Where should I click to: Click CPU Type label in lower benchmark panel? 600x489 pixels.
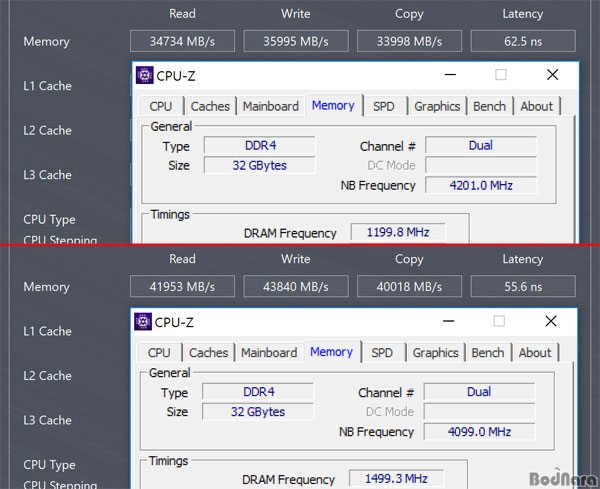pyautogui.click(x=49, y=465)
